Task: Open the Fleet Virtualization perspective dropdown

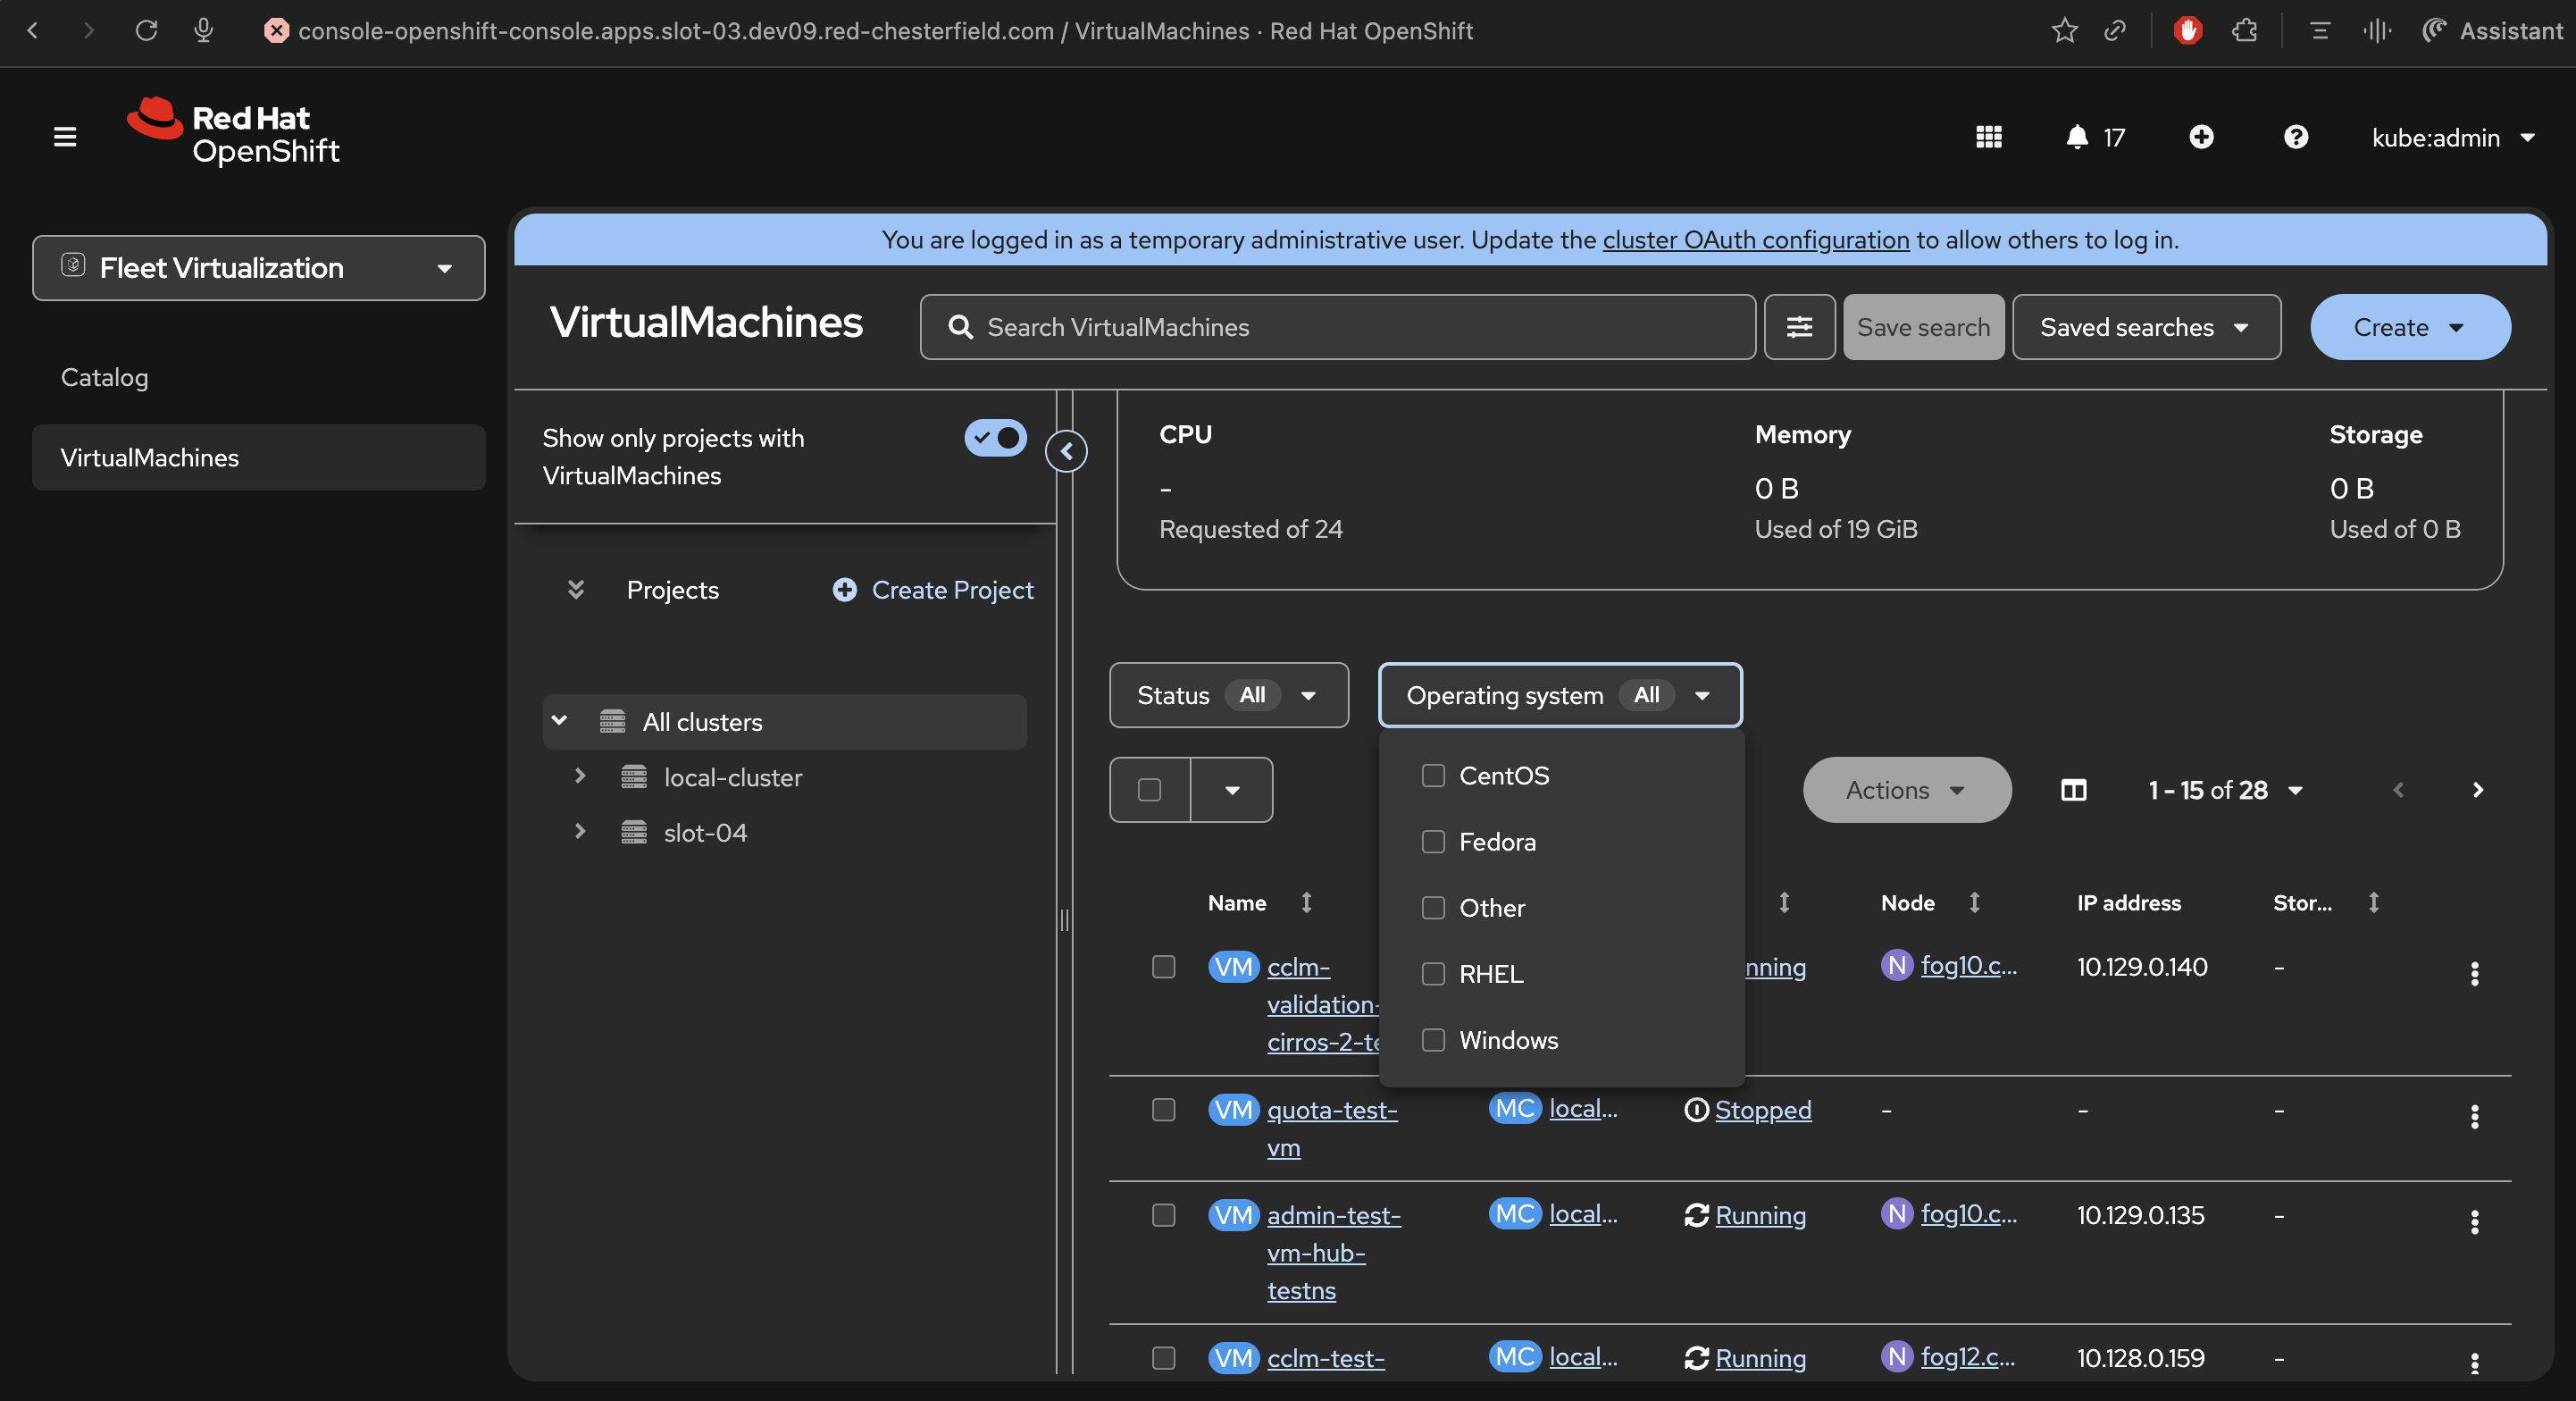Action: tap(258, 268)
